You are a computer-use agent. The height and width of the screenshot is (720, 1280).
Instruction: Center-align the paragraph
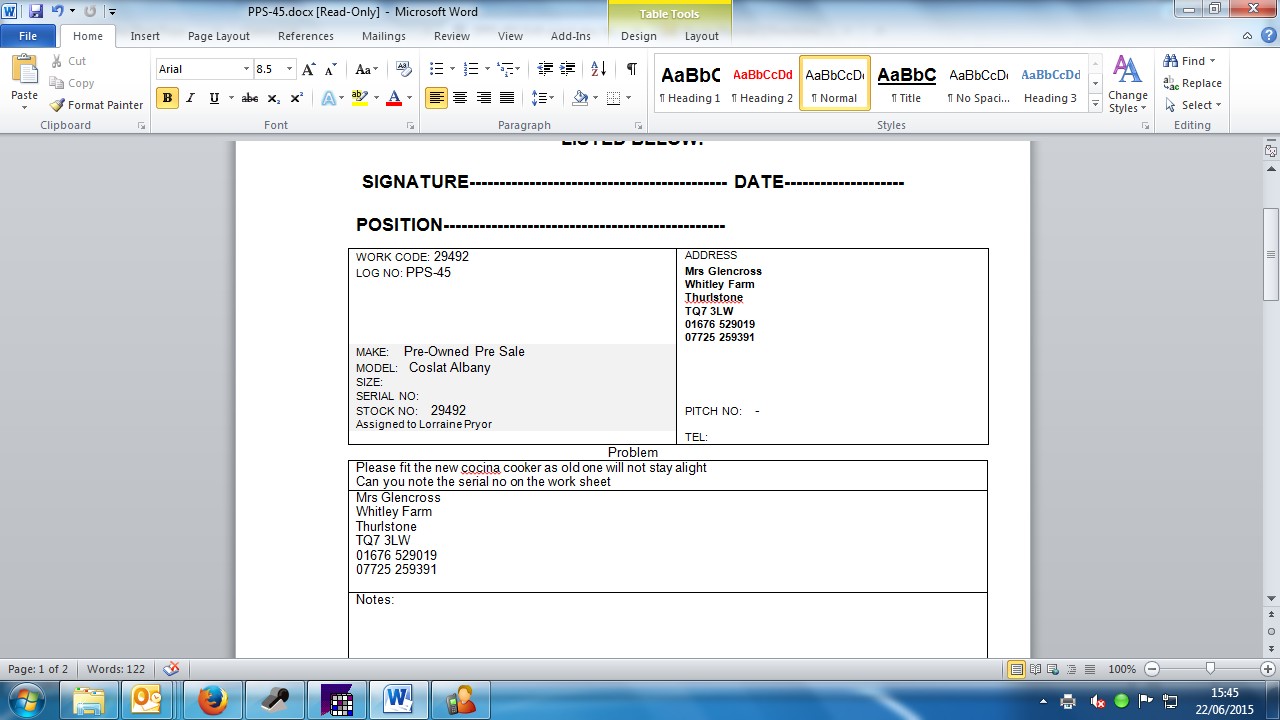[460, 98]
